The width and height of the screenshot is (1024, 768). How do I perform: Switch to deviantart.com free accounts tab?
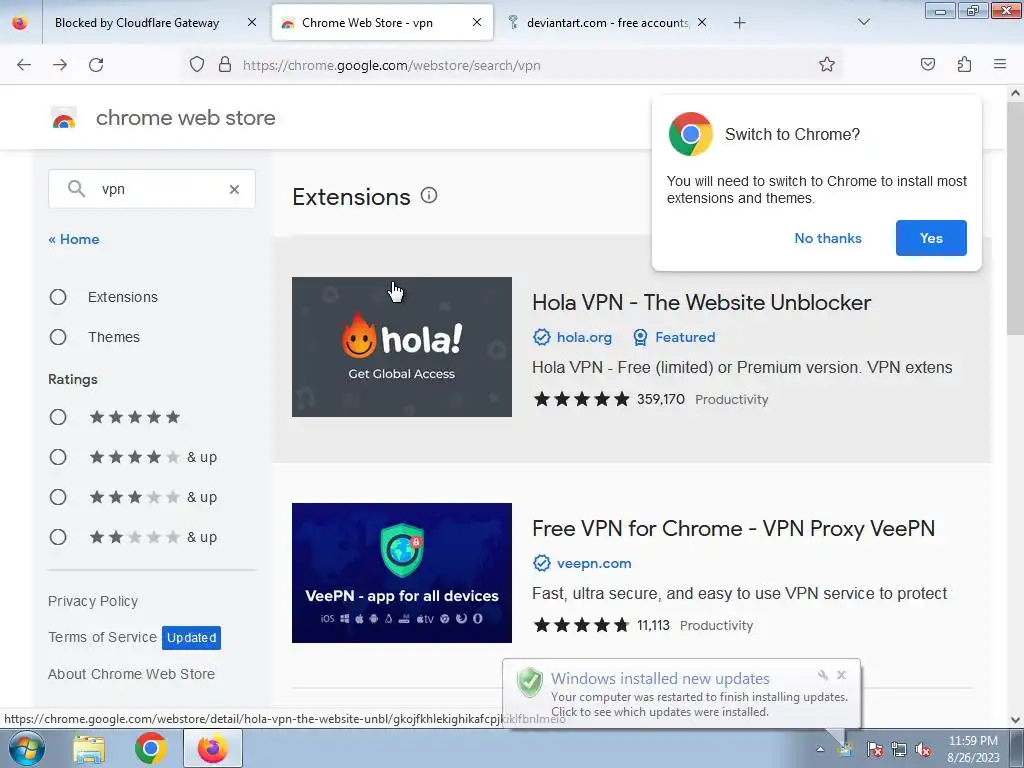point(607,23)
